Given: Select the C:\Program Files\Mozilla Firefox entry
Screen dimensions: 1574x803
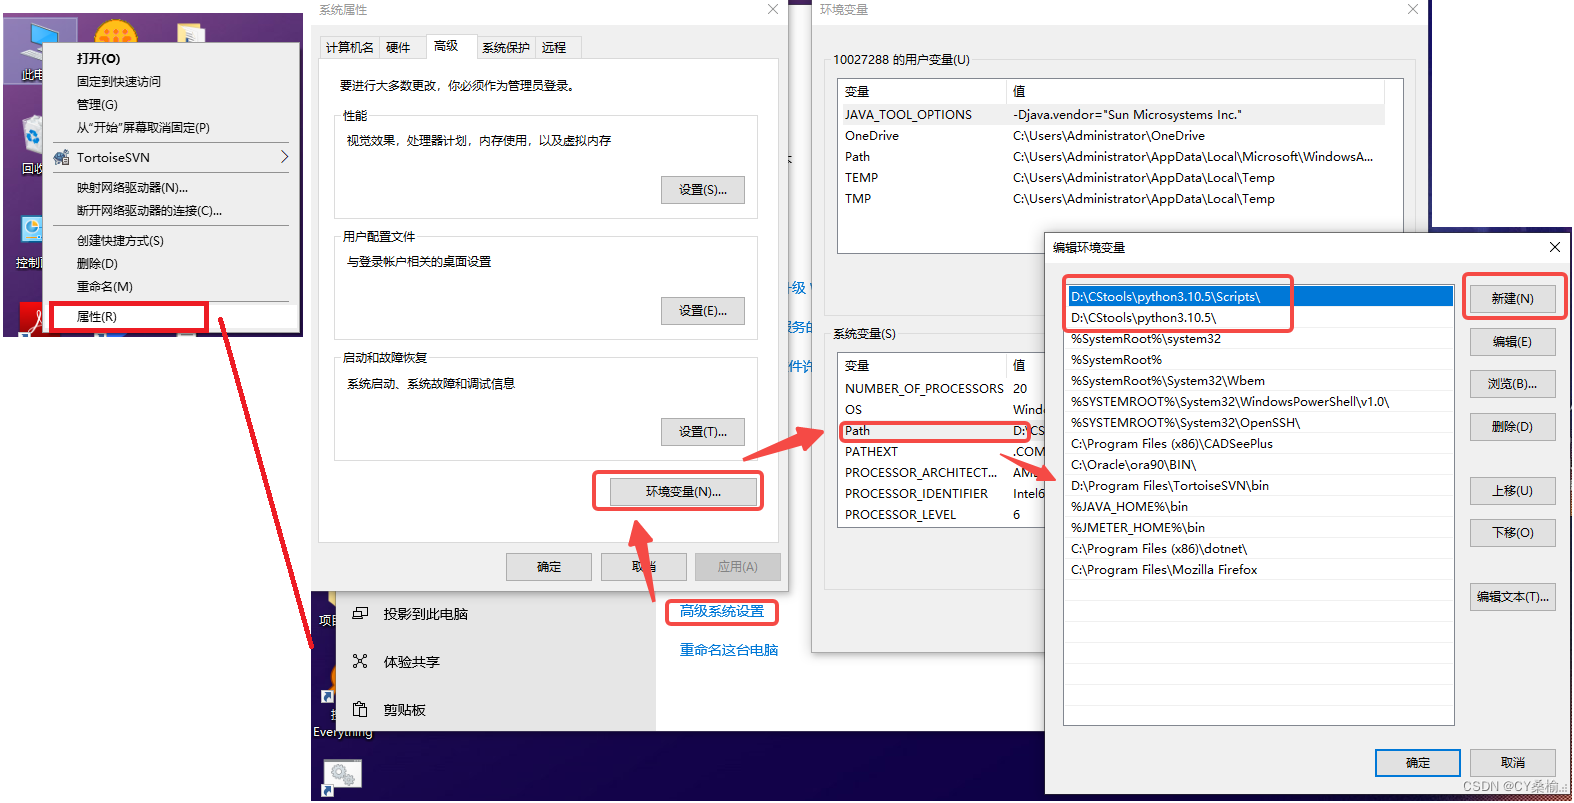Looking at the screenshot, I should coord(1259,570).
